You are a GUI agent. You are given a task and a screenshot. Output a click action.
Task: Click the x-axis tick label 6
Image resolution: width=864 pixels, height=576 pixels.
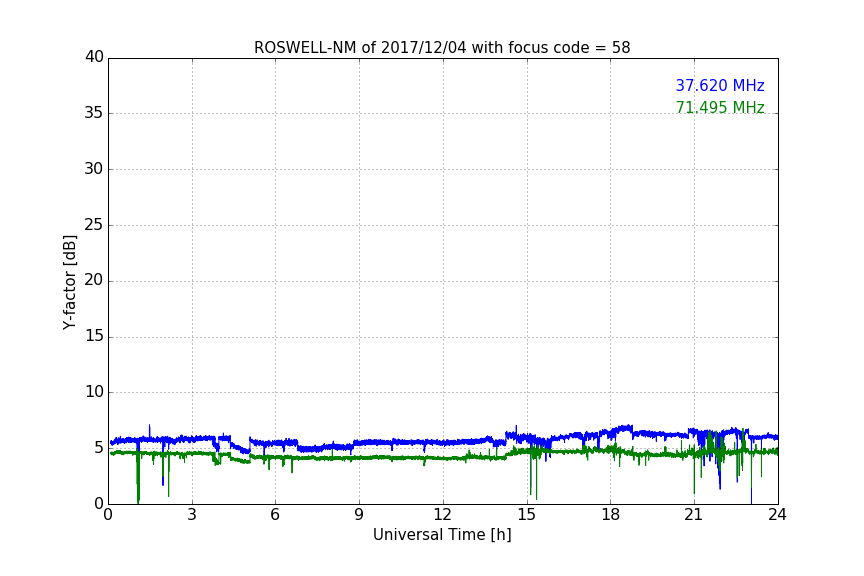click(x=275, y=515)
